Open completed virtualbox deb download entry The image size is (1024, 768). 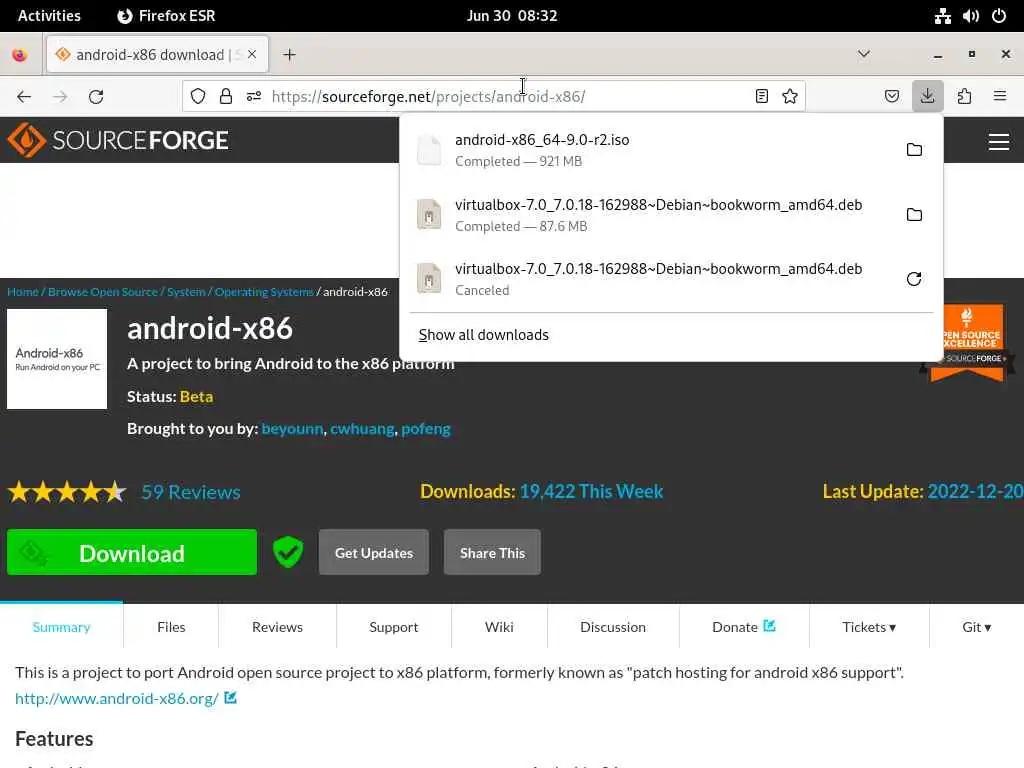(x=653, y=215)
